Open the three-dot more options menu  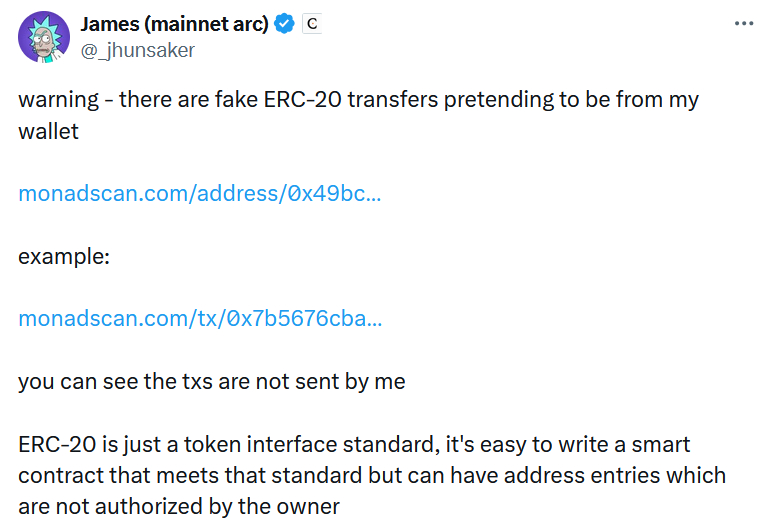coord(744,23)
